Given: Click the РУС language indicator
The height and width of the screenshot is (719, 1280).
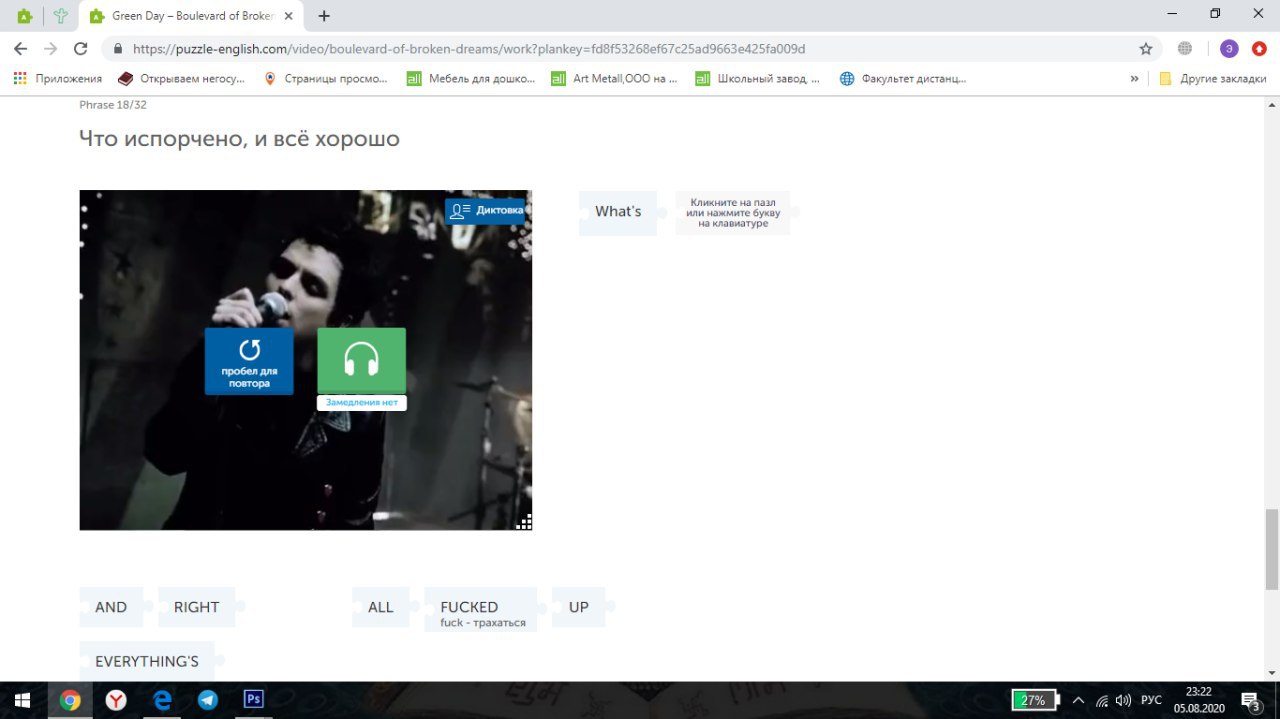Looking at the screenshot, I should 1151,700.
